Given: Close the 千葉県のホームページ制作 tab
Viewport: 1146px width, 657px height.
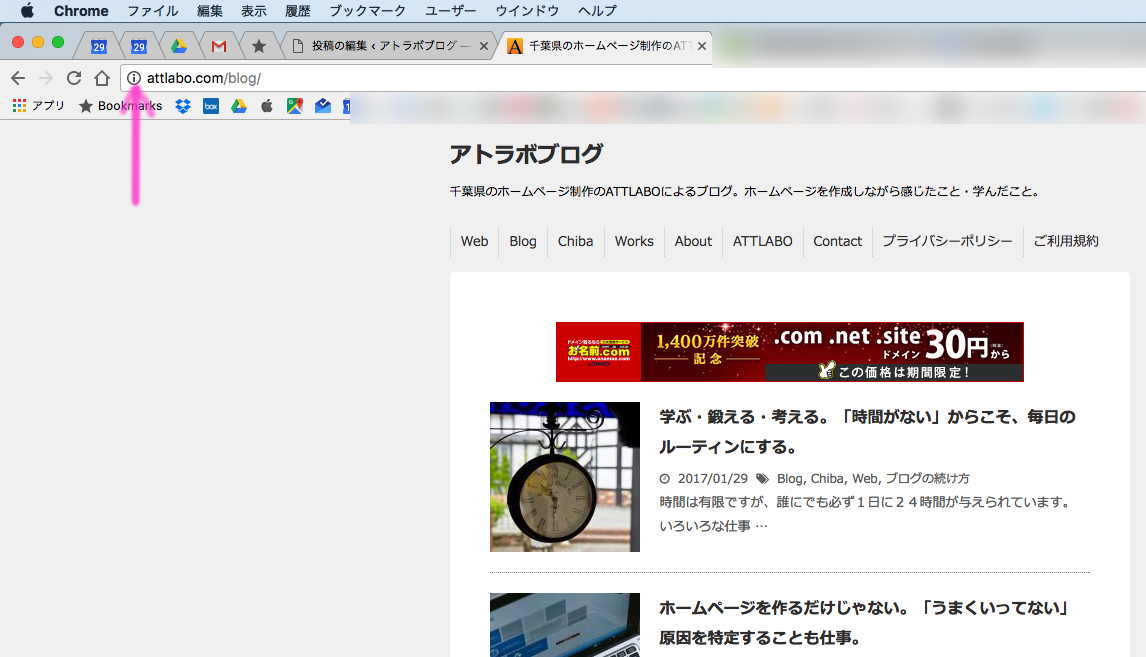Looking at the screenshot, I should 702,46.
